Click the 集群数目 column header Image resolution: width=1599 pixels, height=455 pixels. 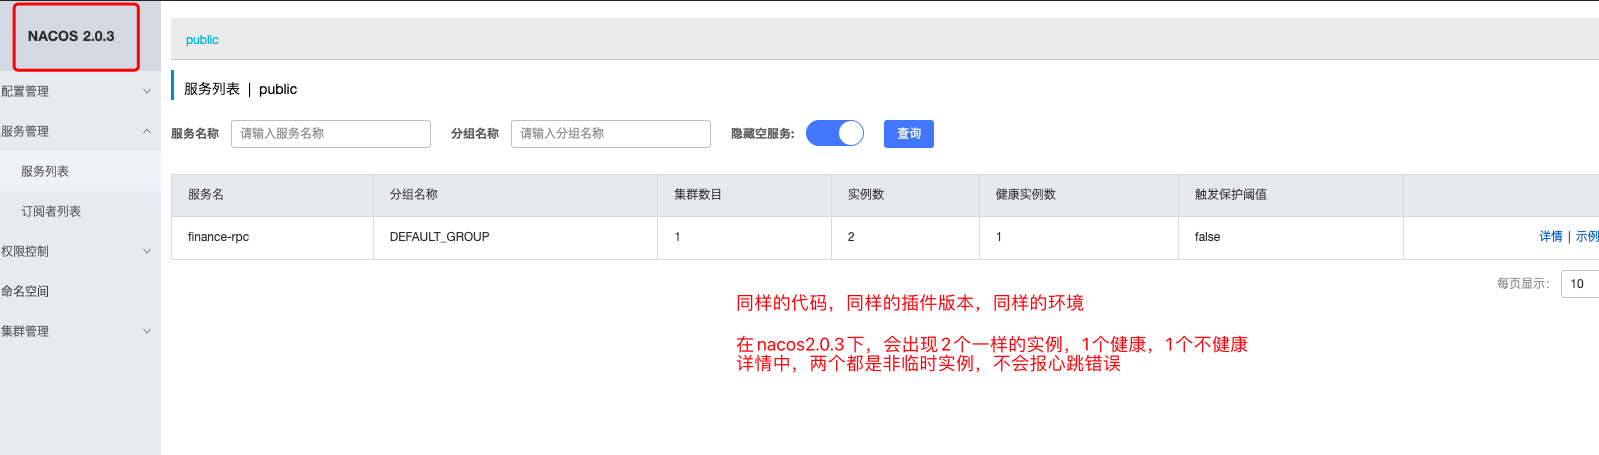[744, 195]
